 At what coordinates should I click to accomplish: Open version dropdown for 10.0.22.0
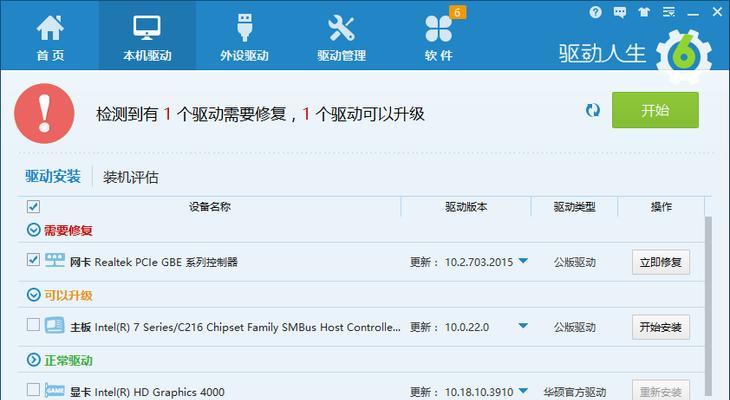(523, 326)
